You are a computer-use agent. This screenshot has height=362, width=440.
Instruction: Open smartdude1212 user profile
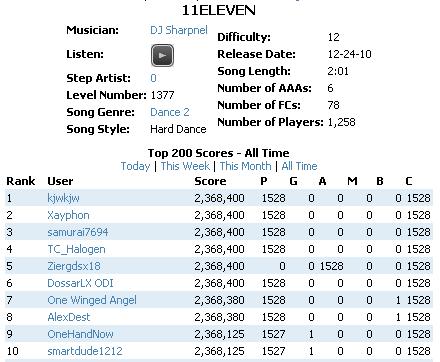[x=85, y=351]
